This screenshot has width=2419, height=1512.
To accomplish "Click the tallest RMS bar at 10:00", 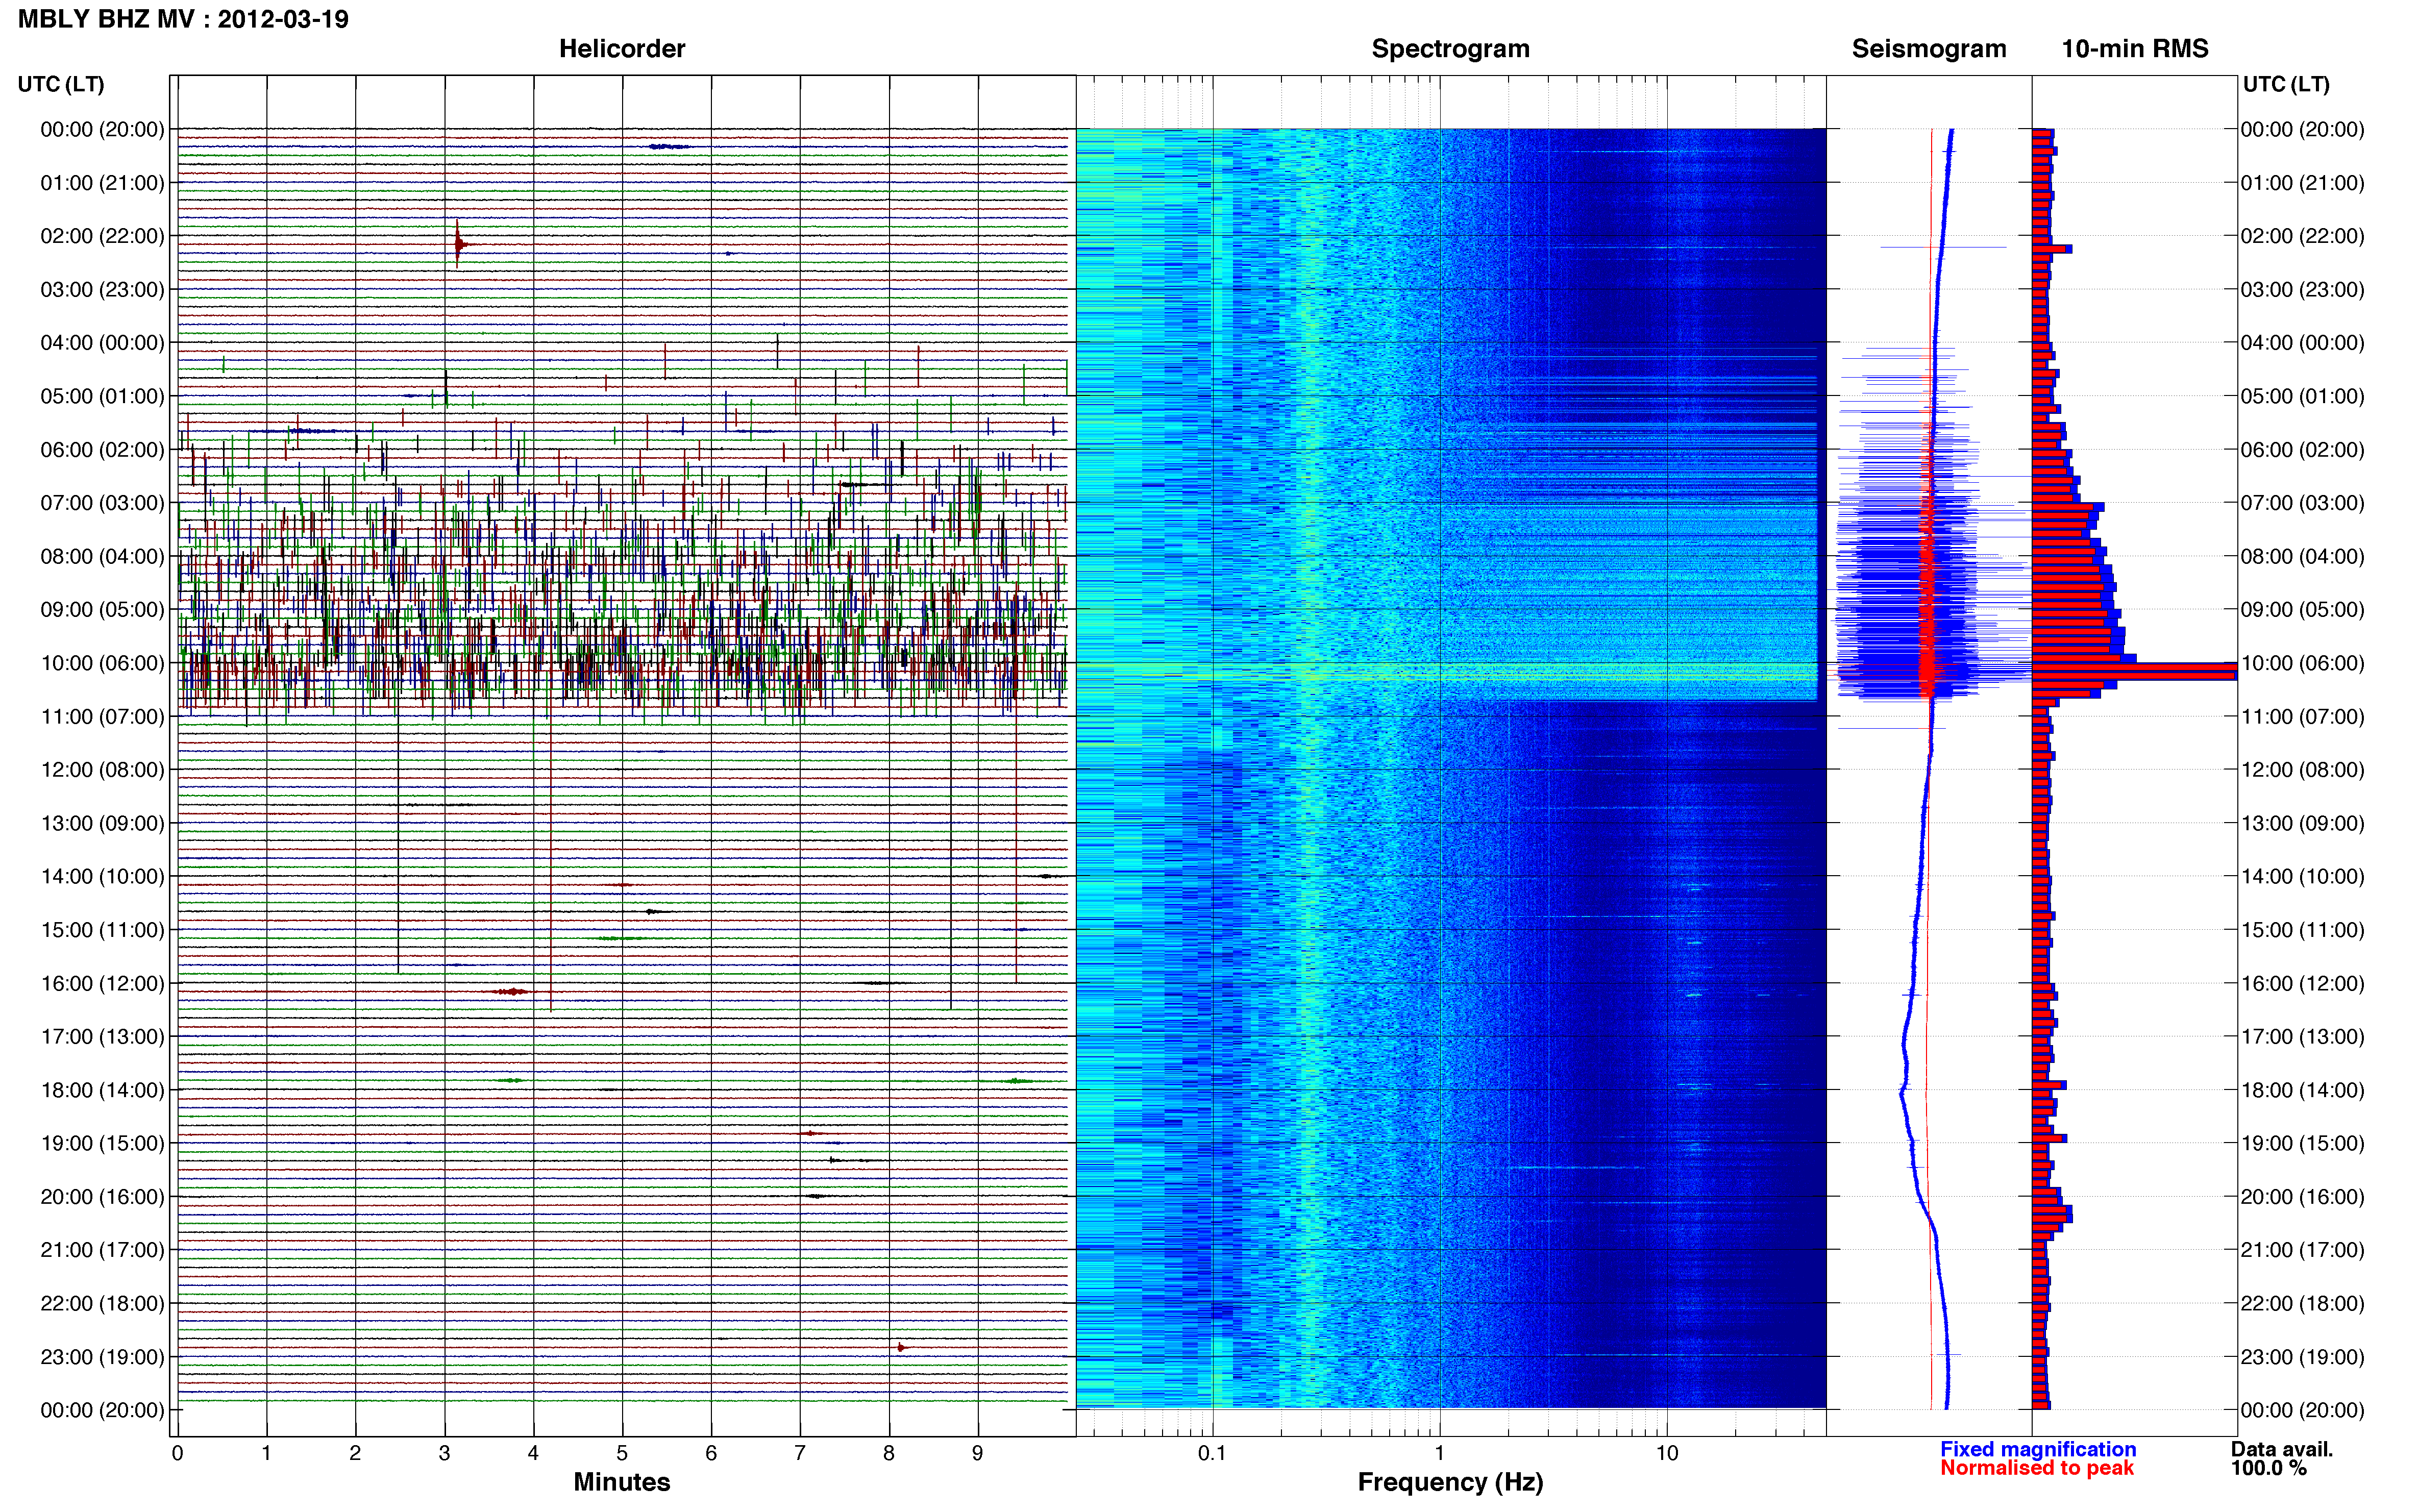I will point(2134,671).
